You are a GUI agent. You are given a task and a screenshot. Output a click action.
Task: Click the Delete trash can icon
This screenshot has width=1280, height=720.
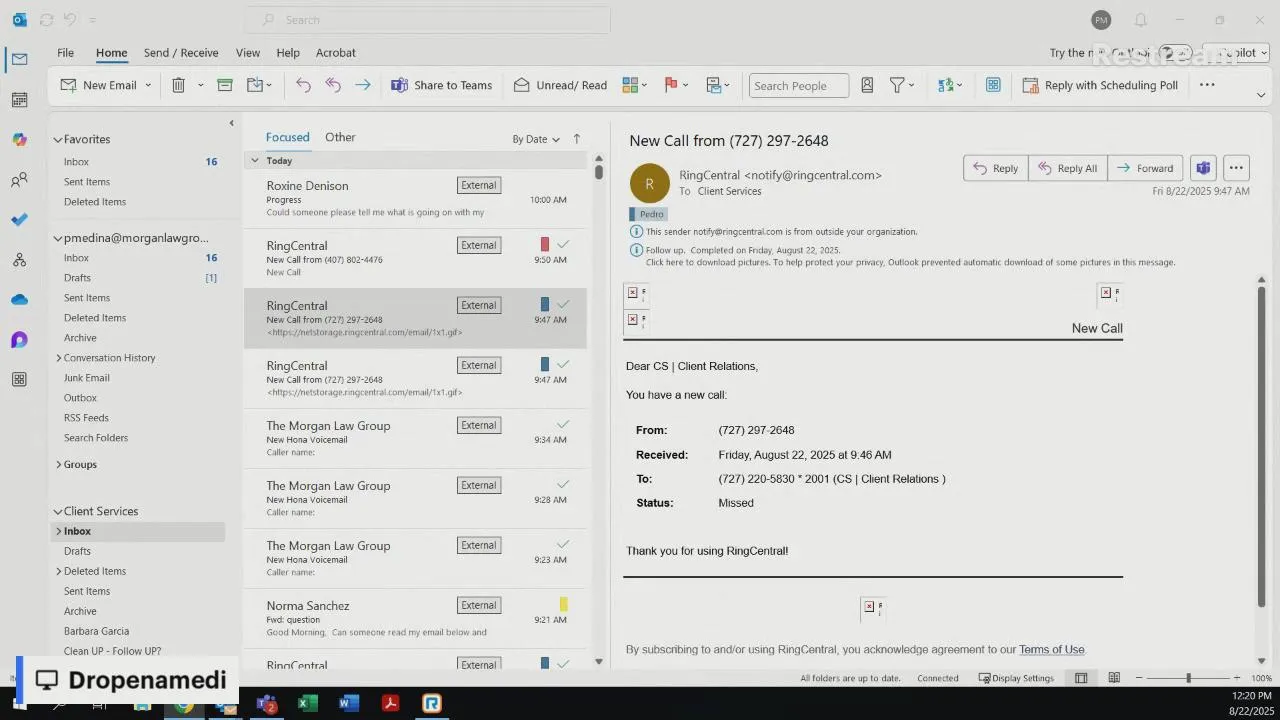(178, 85)
